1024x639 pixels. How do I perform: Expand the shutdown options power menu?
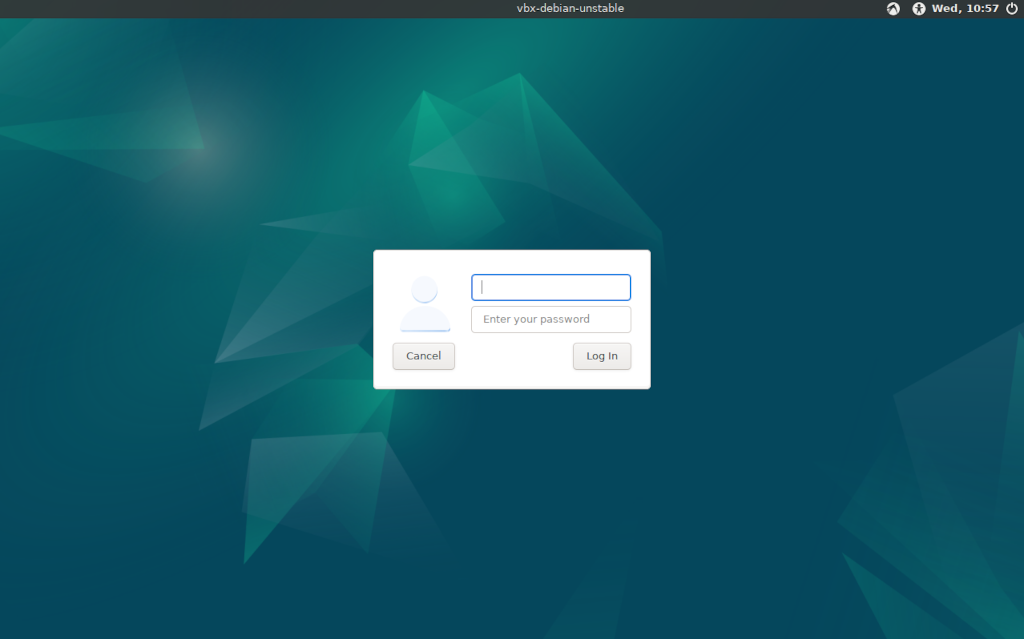click(1012, 8)
